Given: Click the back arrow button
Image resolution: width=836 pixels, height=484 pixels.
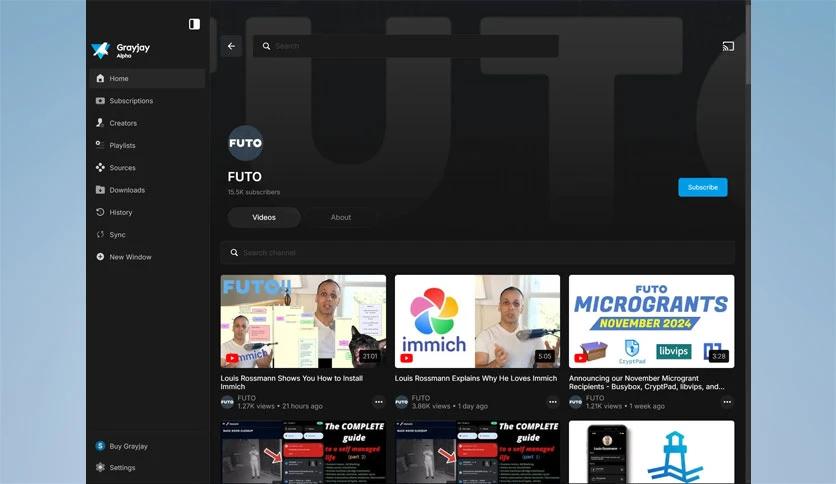Looking at the screenshot, I should coord(231,46).
